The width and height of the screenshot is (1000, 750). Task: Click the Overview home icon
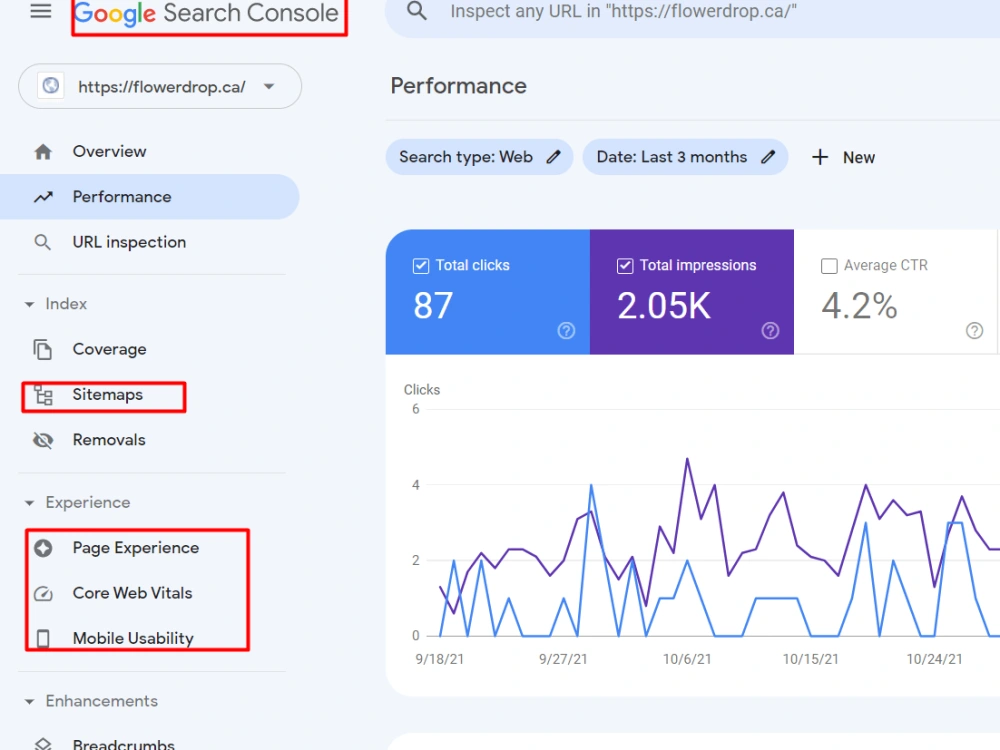43,152
